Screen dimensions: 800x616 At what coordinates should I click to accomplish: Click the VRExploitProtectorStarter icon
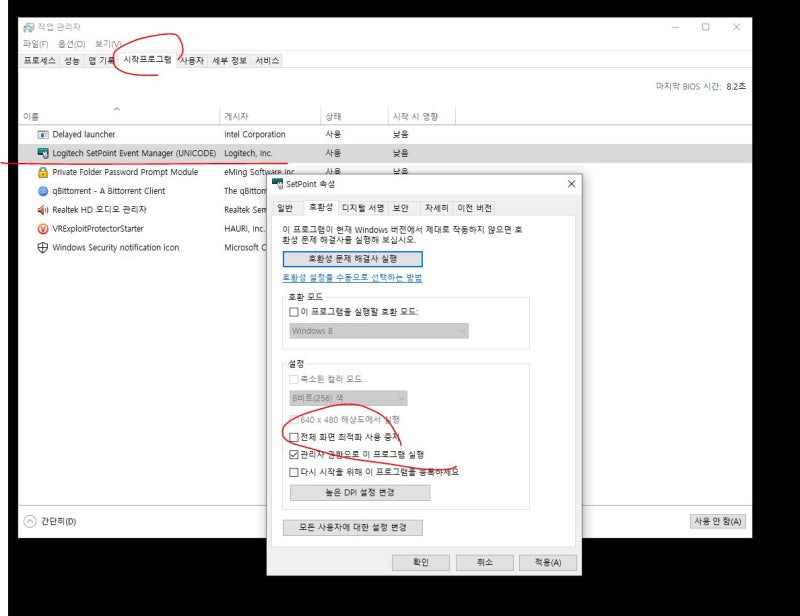43,229
